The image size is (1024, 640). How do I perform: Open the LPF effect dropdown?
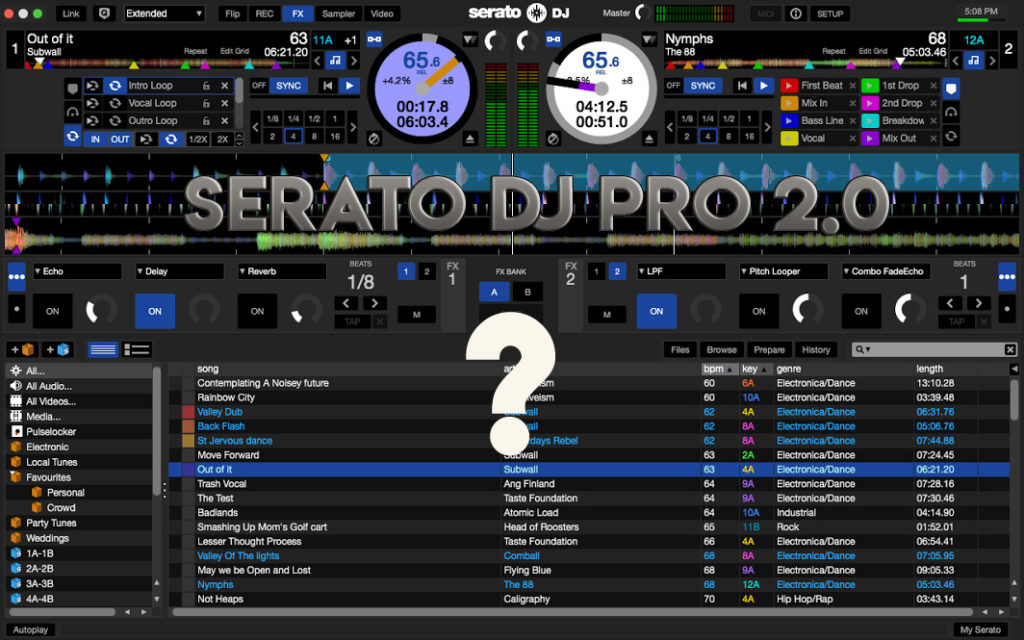pyautogui.click(x=680, y=271)
